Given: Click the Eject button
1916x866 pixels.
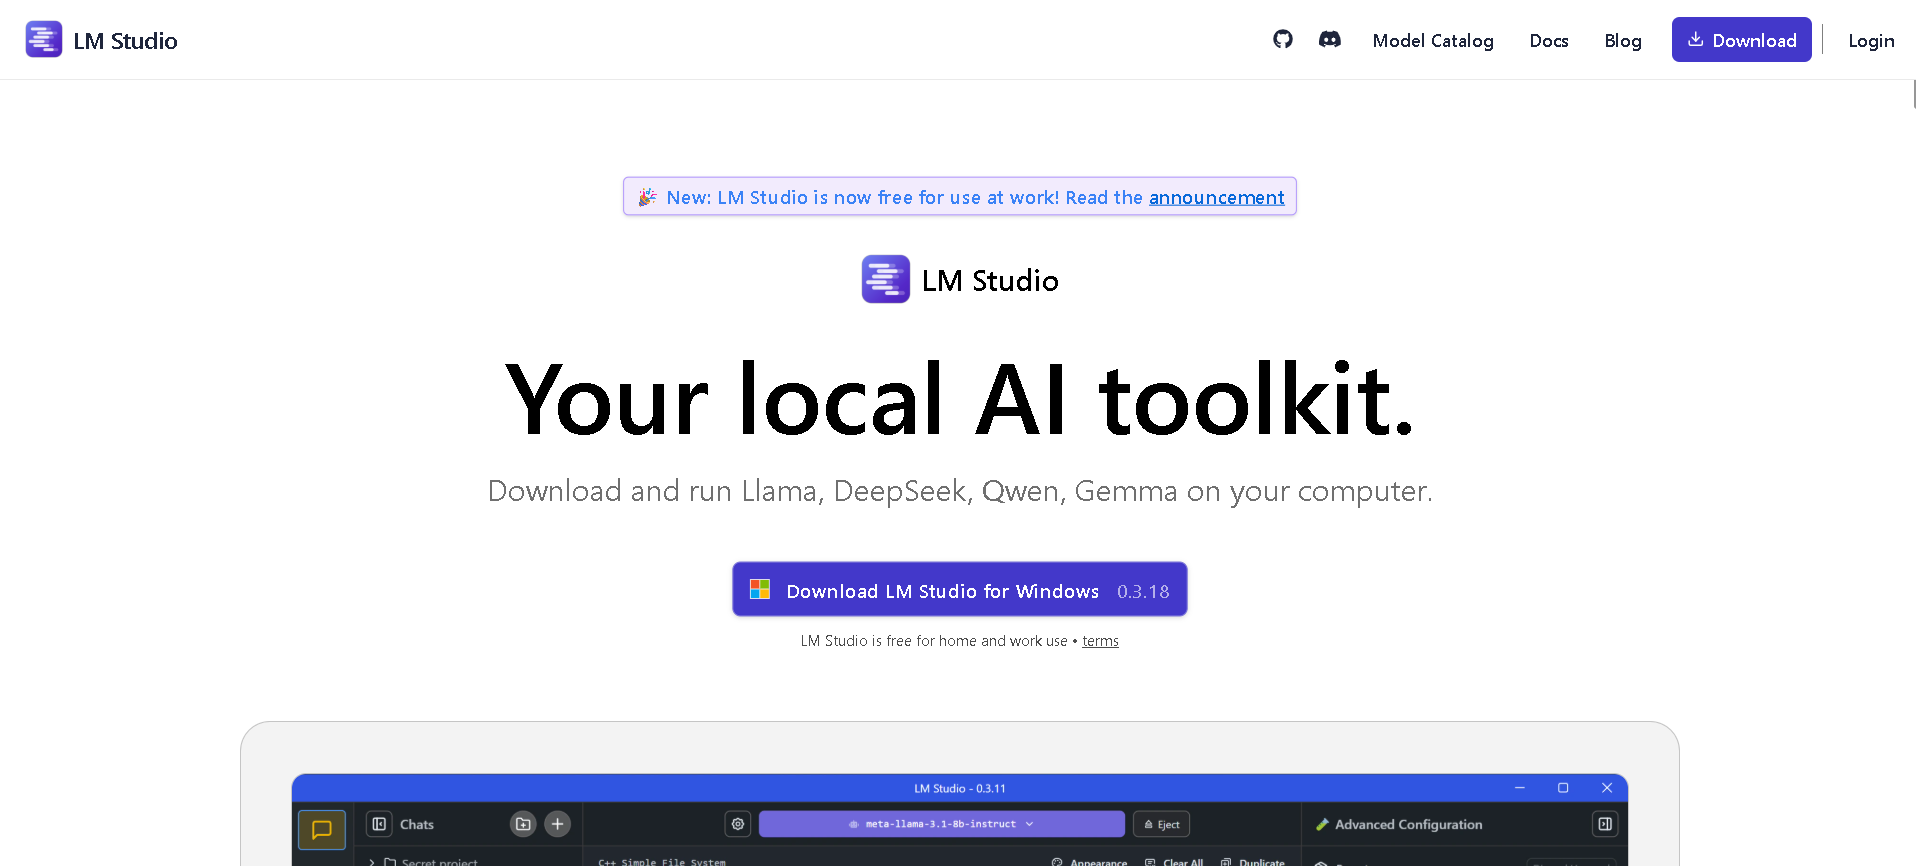Looking at the screenshot, I should (x=1162, y=824).
